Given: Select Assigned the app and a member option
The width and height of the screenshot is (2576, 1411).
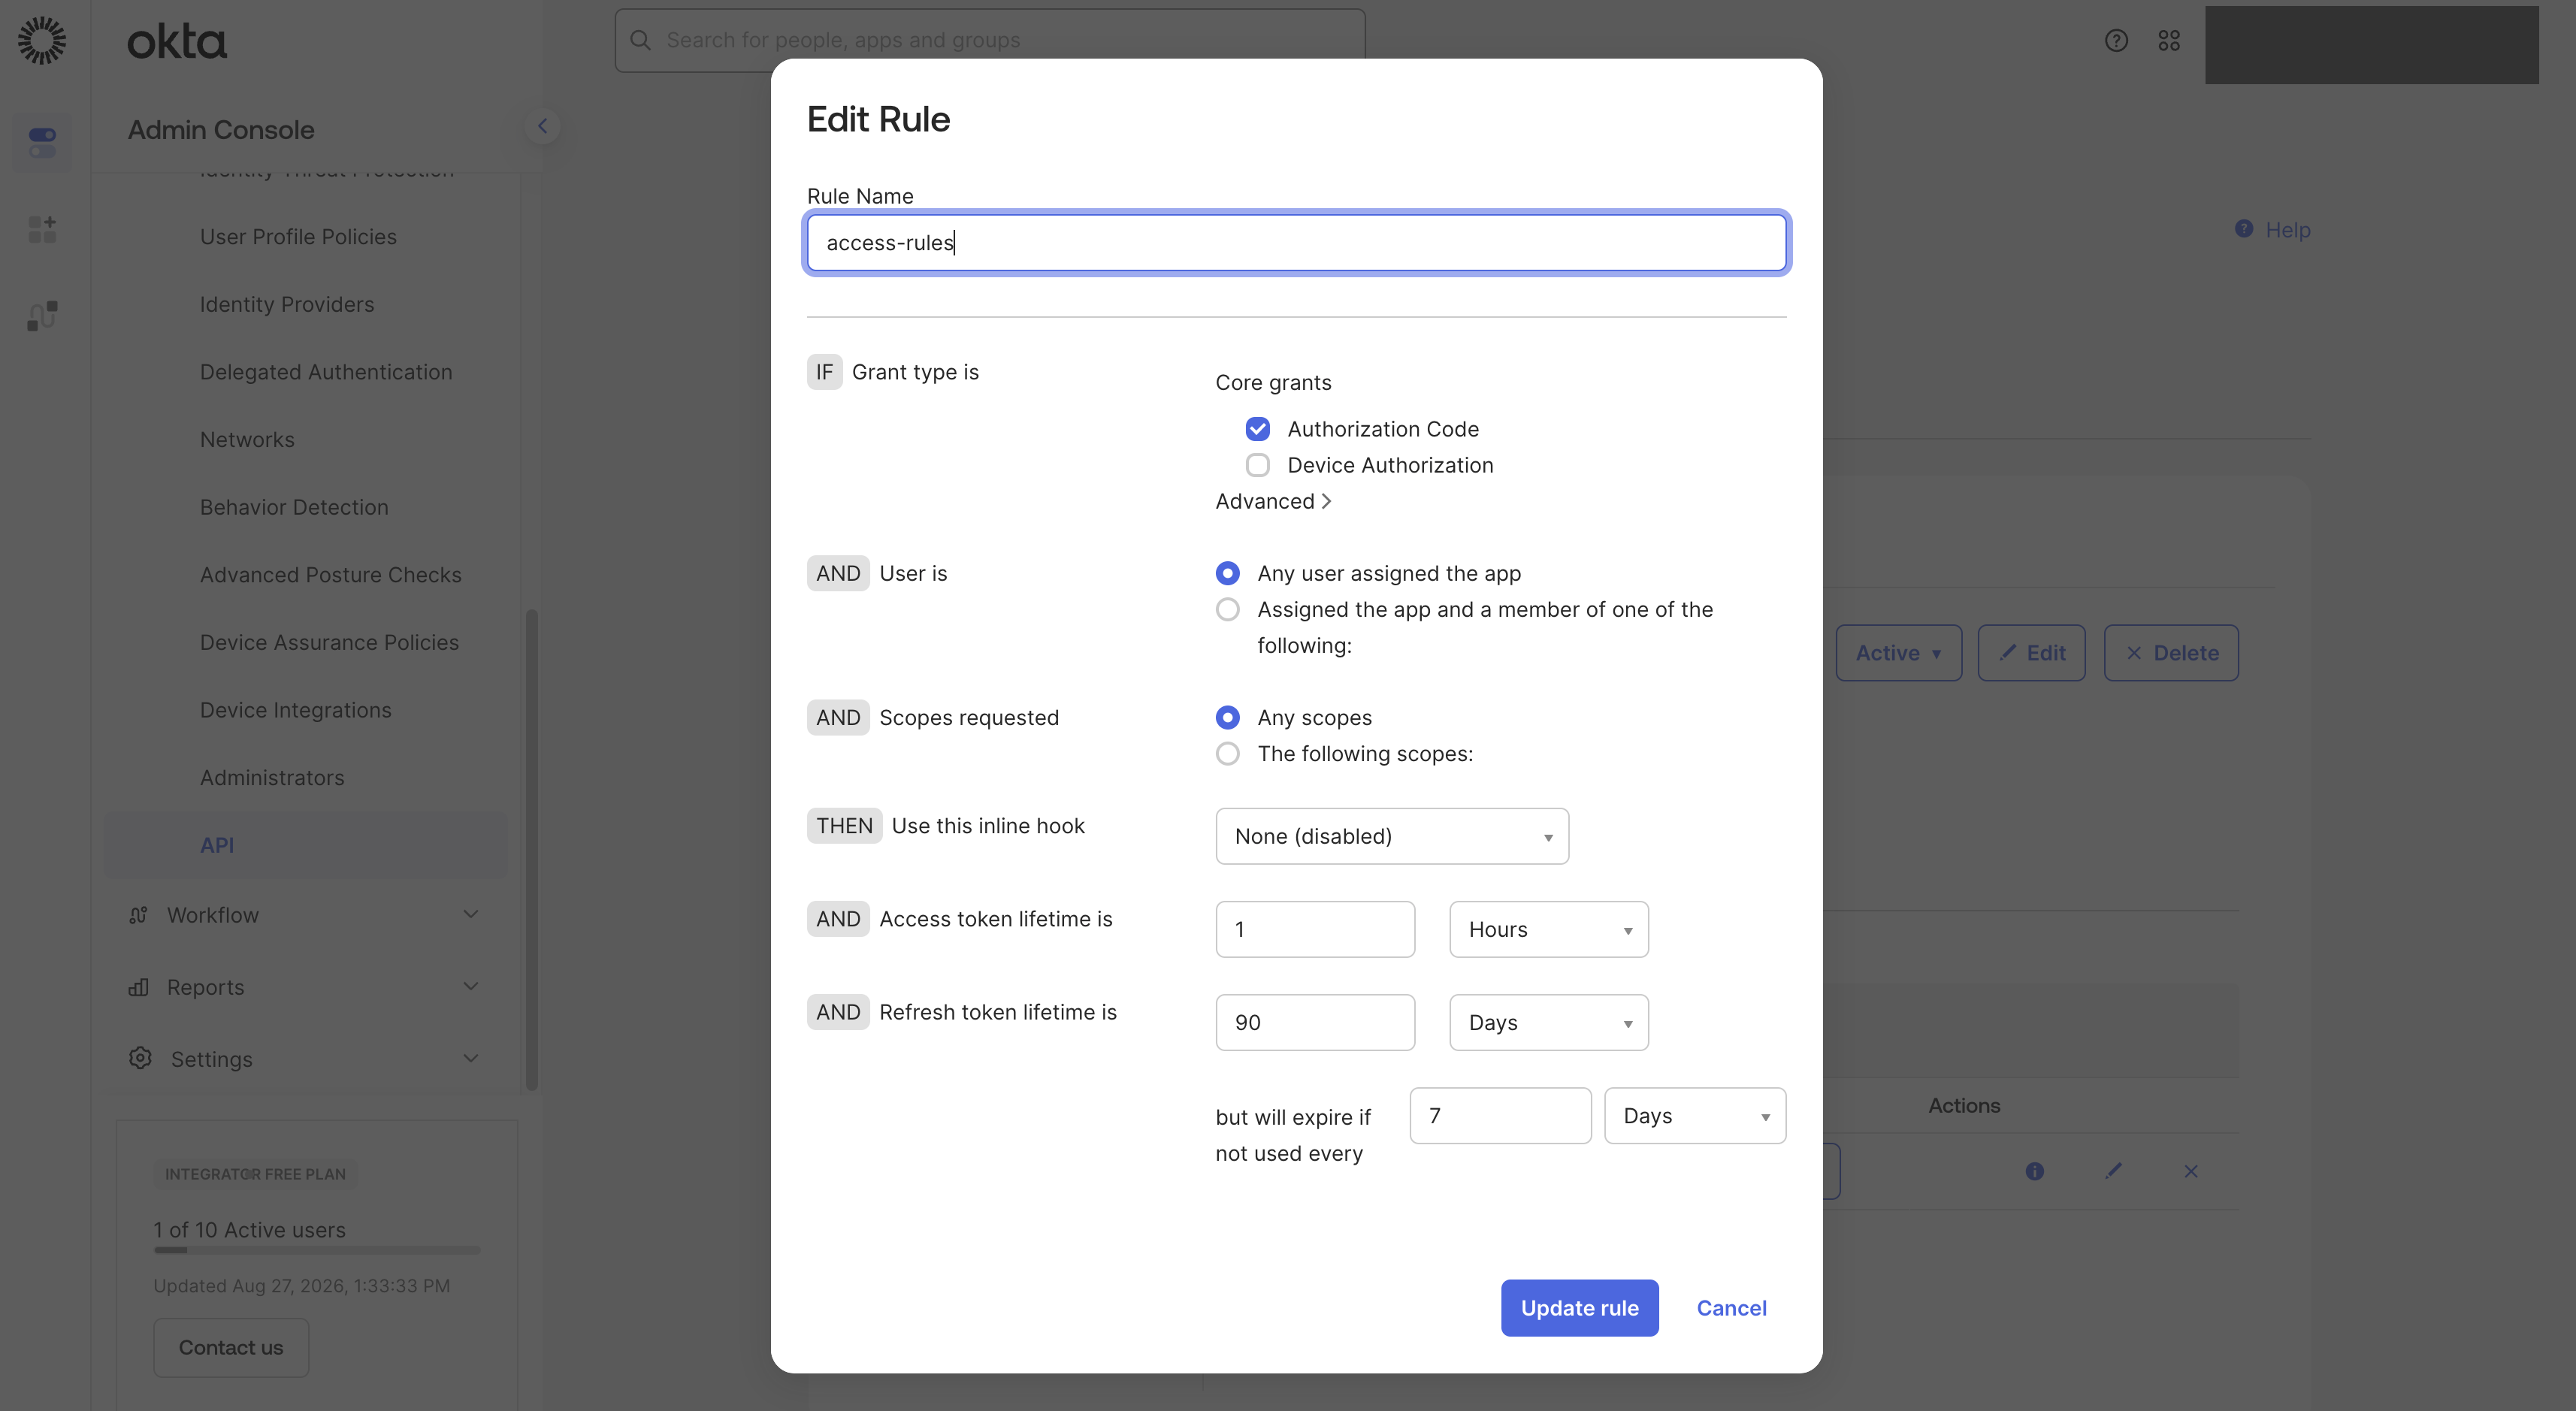Looking at the screenshot, I should 1228,609.
